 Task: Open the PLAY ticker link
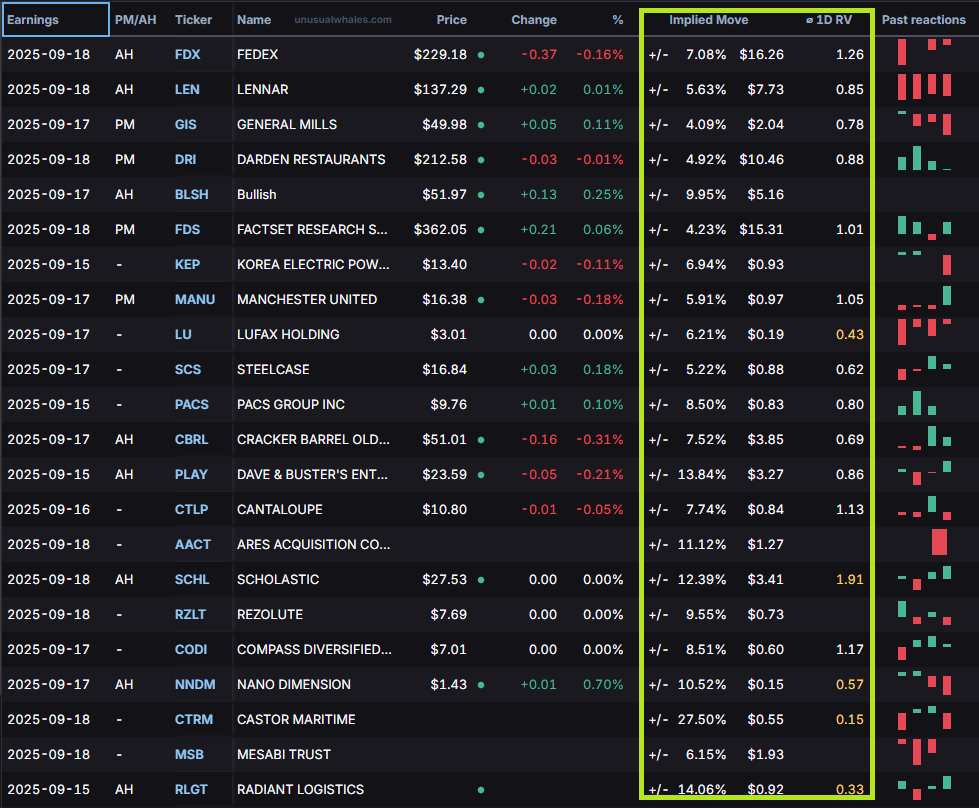[191, 474]
